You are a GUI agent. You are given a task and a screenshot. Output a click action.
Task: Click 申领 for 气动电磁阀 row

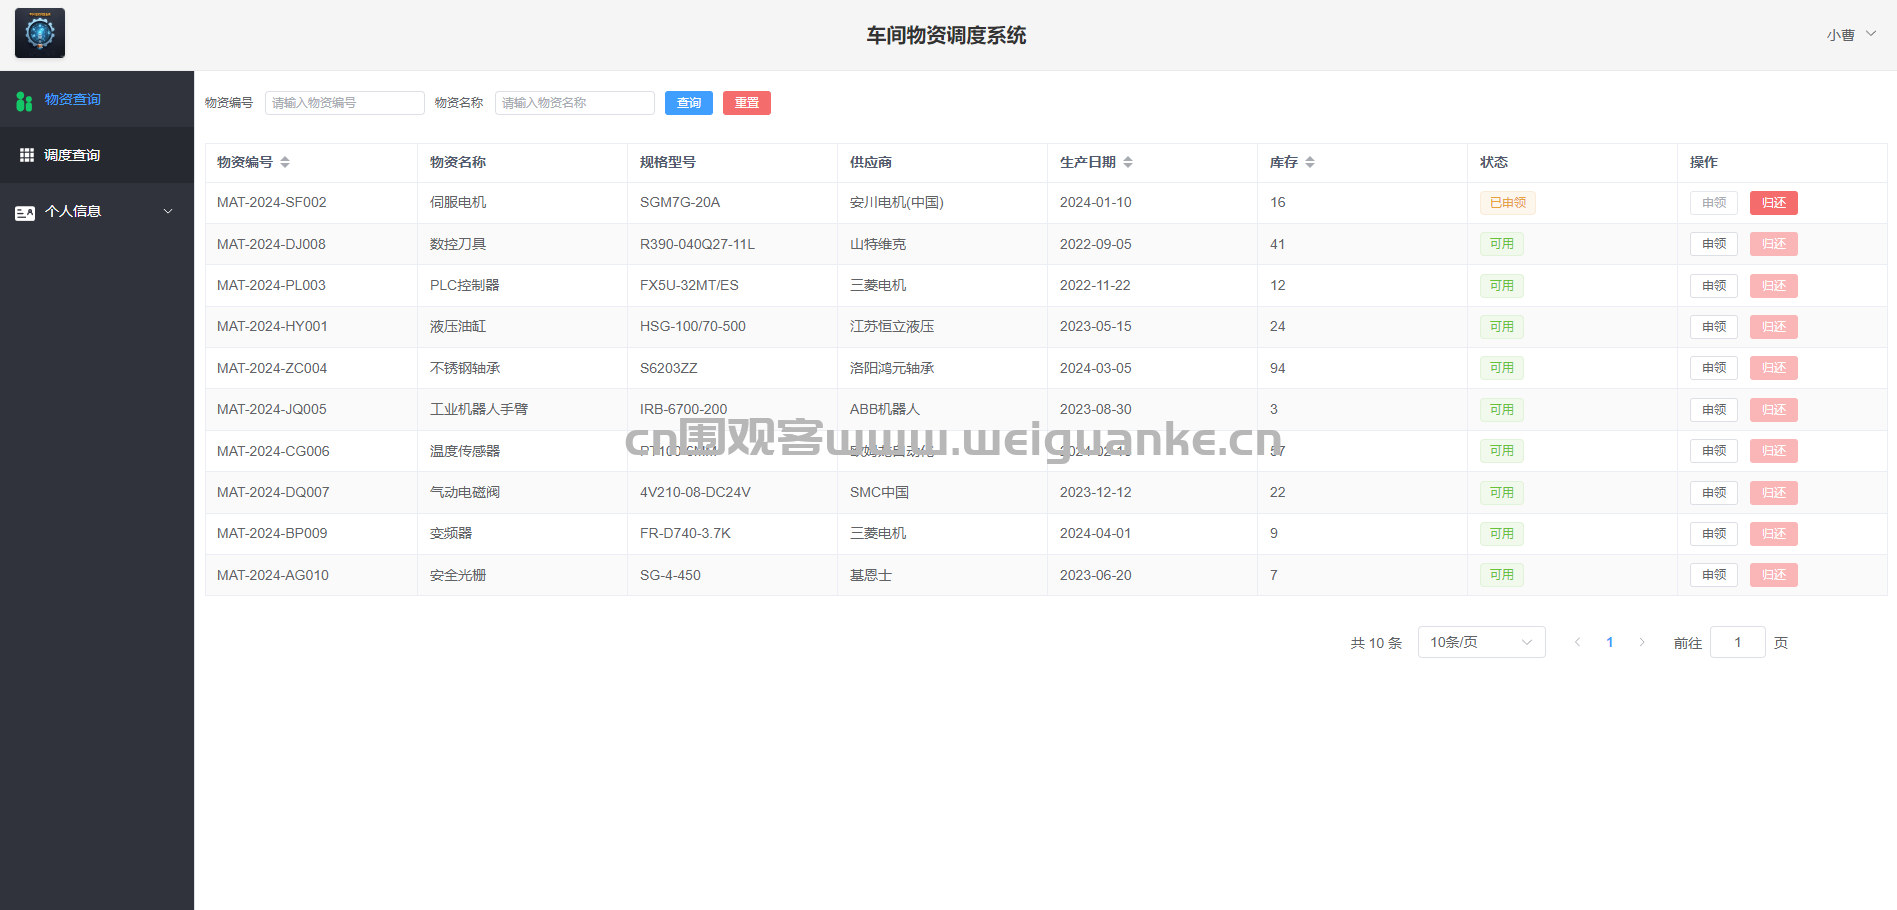click(x=1714, y=493)
